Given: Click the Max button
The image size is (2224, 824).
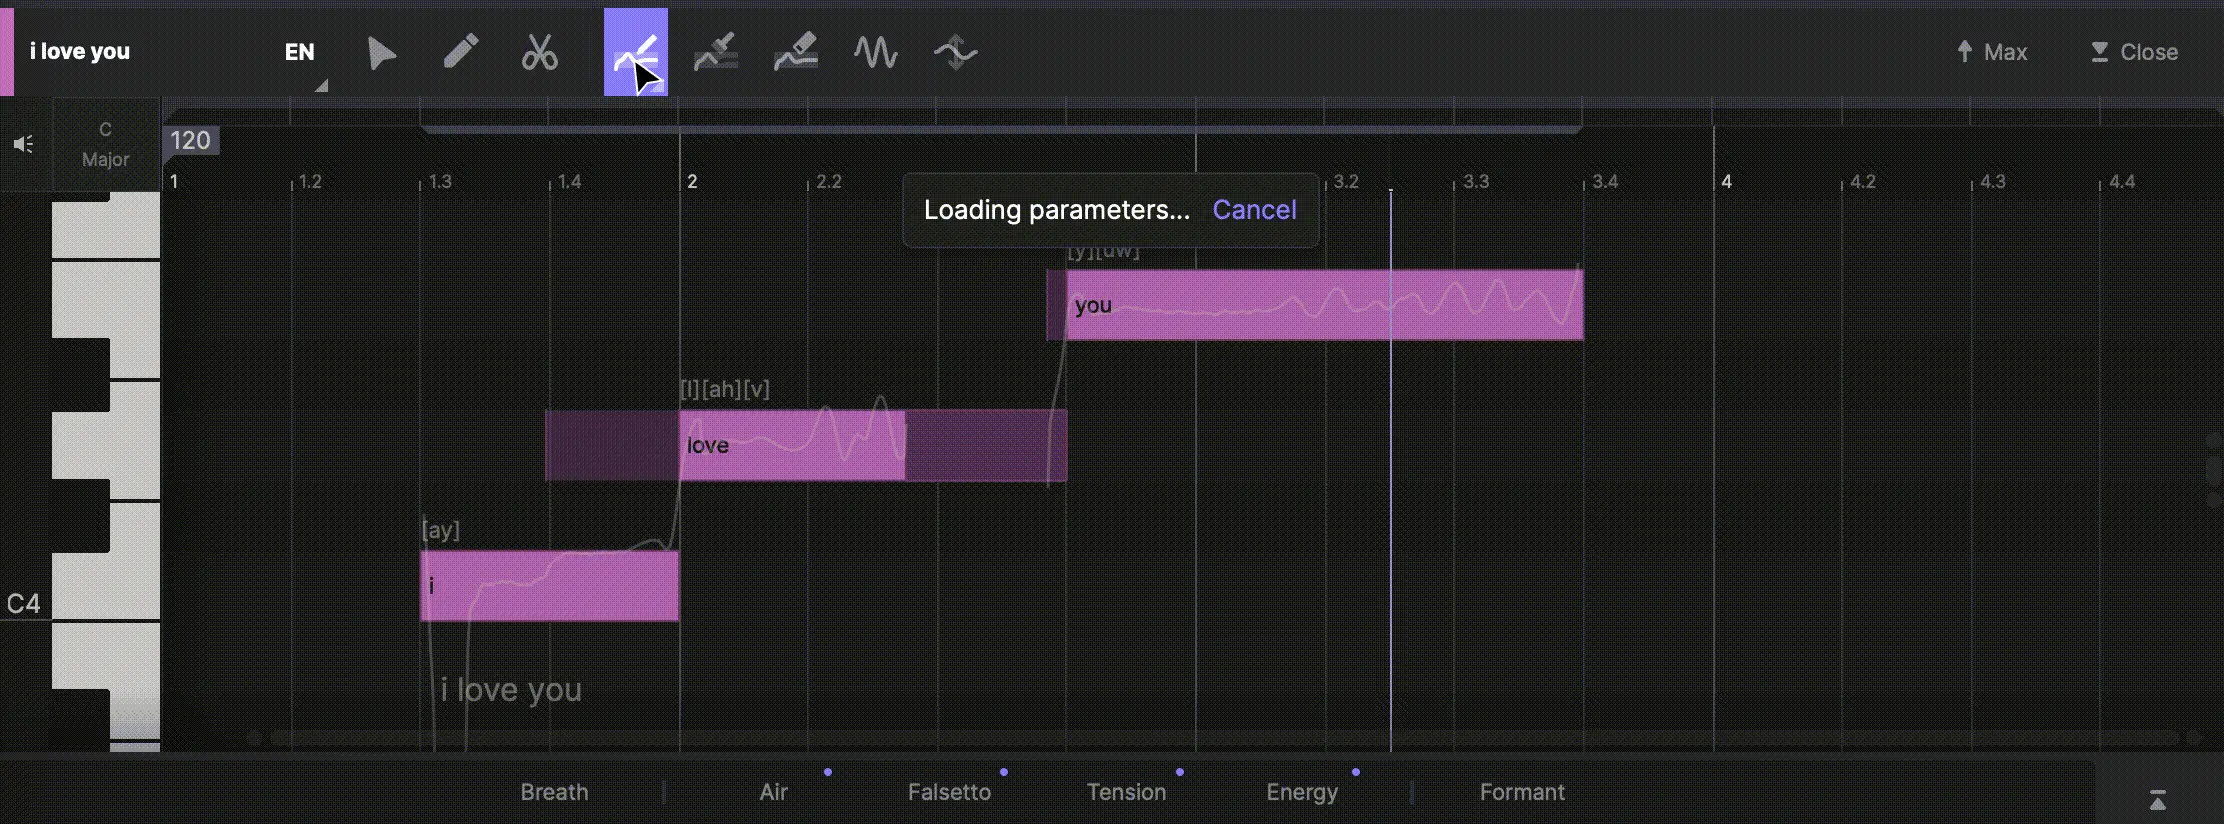Looking at the screenshot, I should 1992,52.
